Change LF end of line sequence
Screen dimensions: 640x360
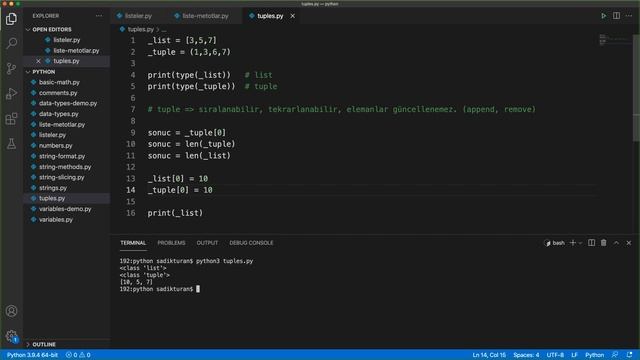574,355
